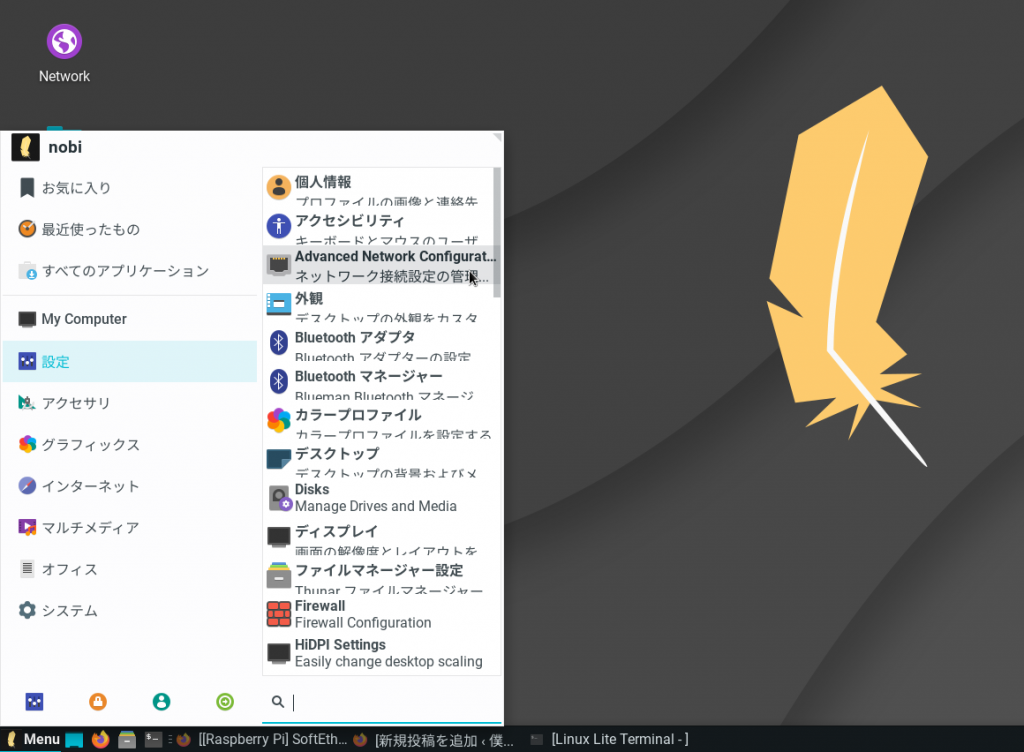Click the show desktop taskbar icon
The image size is (1024, 752).
click(74, 740)
